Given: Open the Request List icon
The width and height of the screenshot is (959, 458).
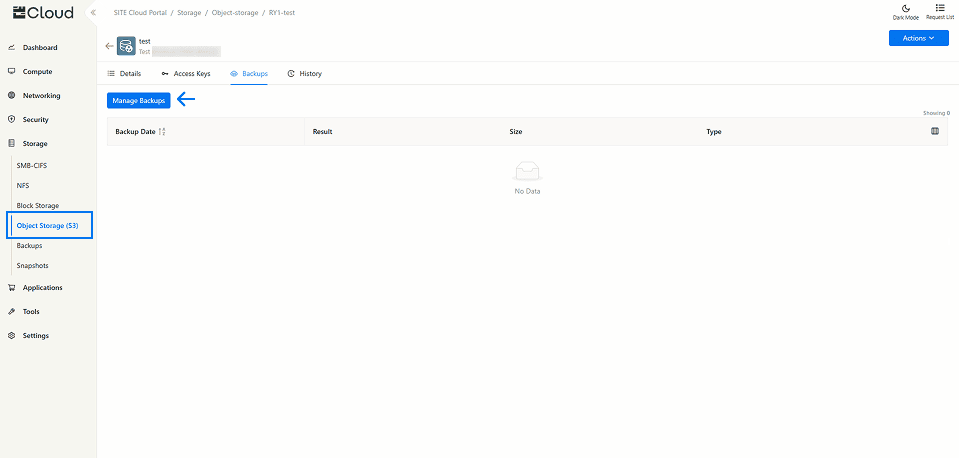Looking at the screenshot, I should pos(940,8).
